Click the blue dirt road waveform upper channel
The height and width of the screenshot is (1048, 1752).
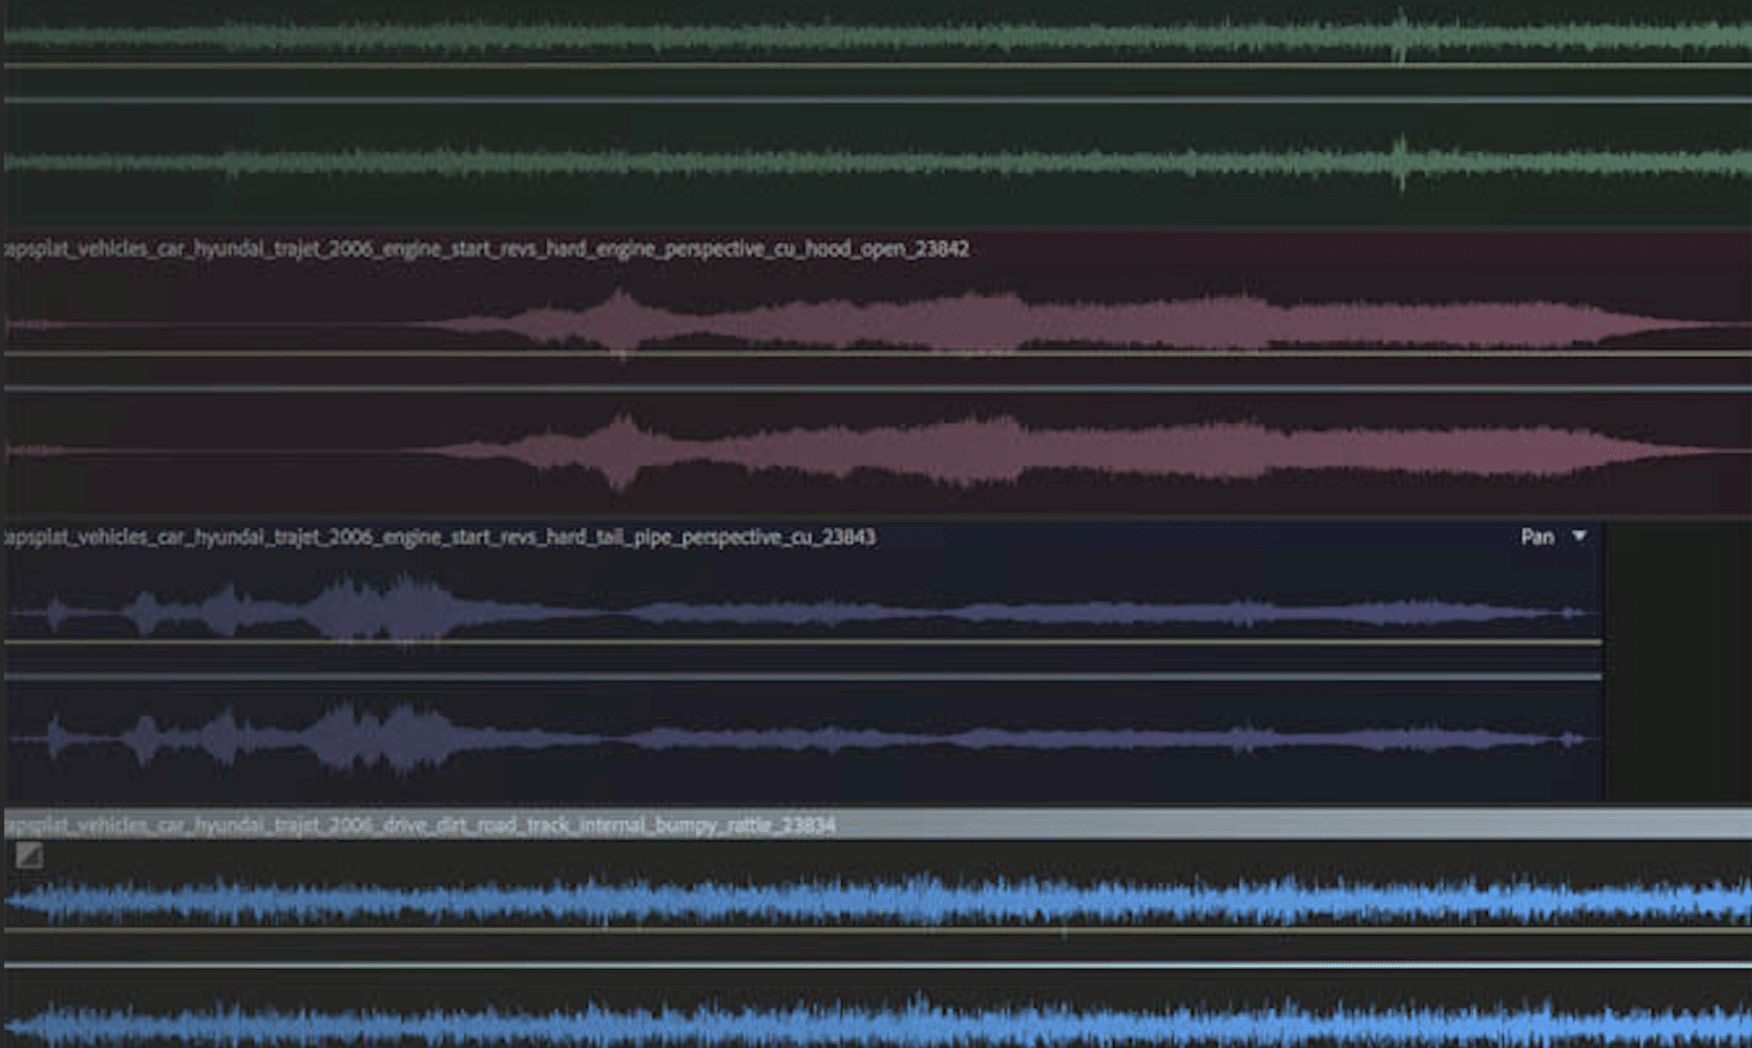(x=878, y=900)
